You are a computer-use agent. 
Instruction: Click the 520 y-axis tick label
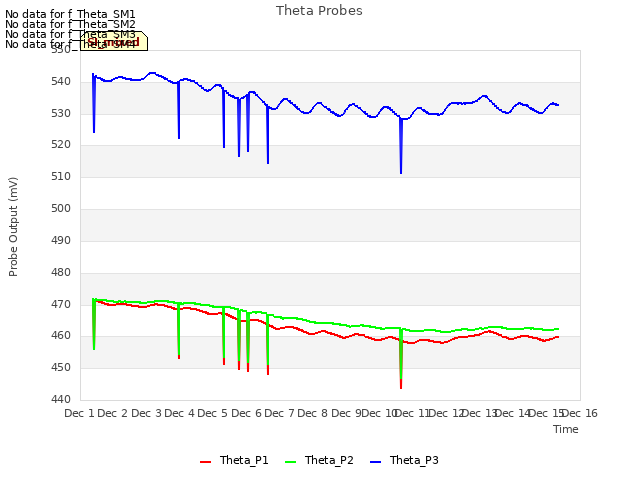(61, 144)
